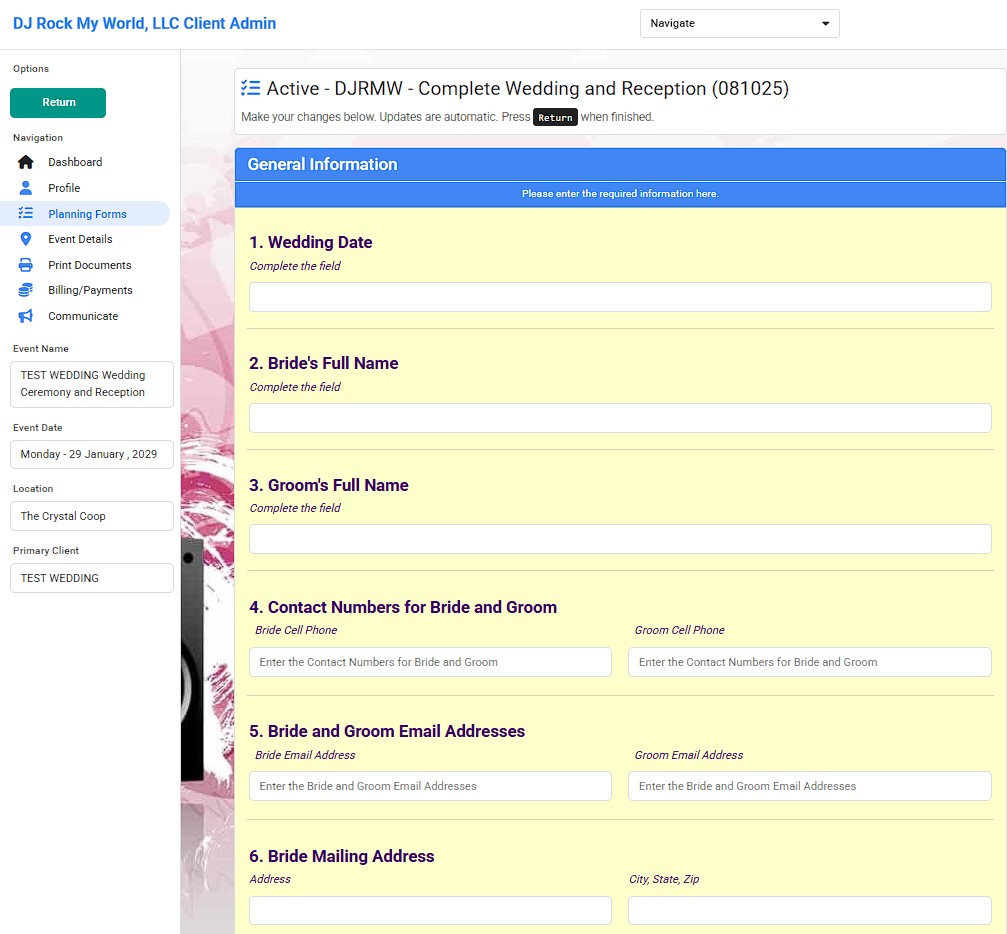The width and height of the screenshot is (1007, 934).
Task: Click the Primary Client box TEST WEDDING
Action: tap(92, 578)
